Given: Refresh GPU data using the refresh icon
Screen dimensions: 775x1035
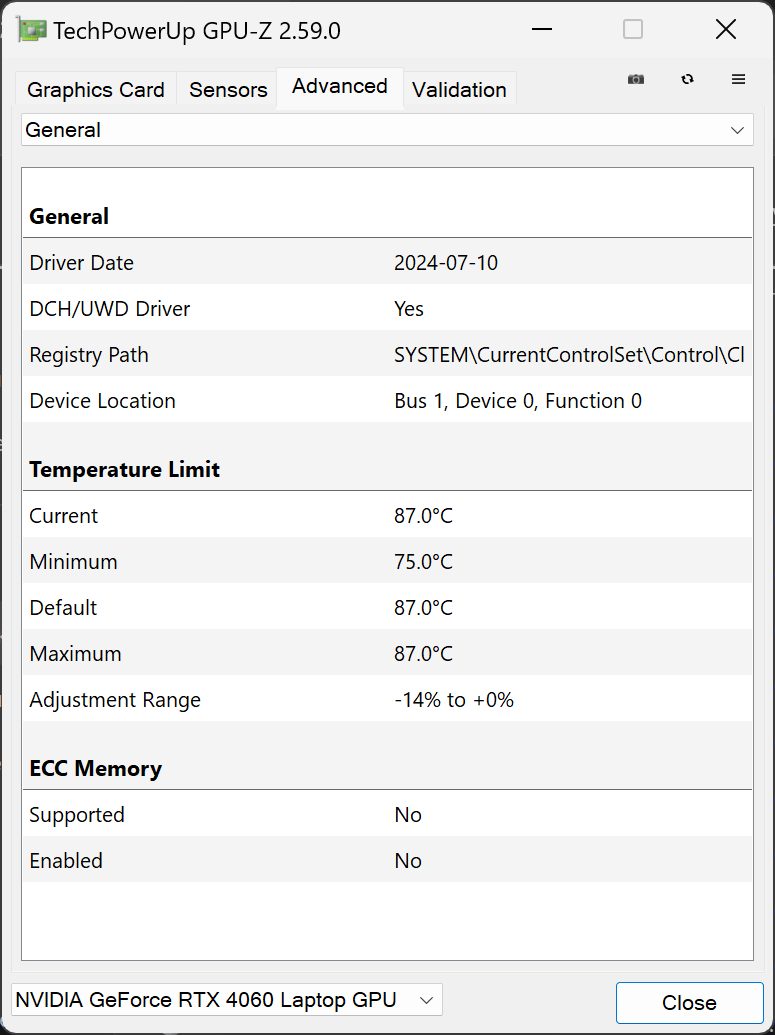Looking at the screenshot, I should coord(688,79).
